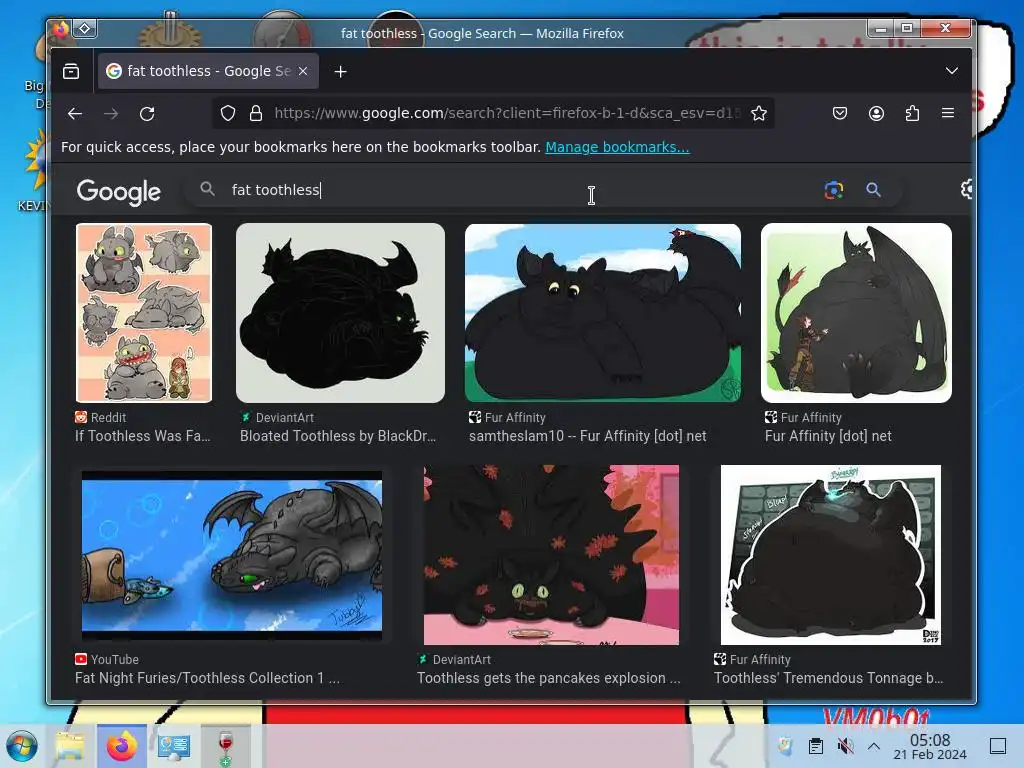Image resolution: width=1024 pixels, height=768 pixels.
Task: Click Firefox window title bar pin icon
Action: (x=85, y=29)
